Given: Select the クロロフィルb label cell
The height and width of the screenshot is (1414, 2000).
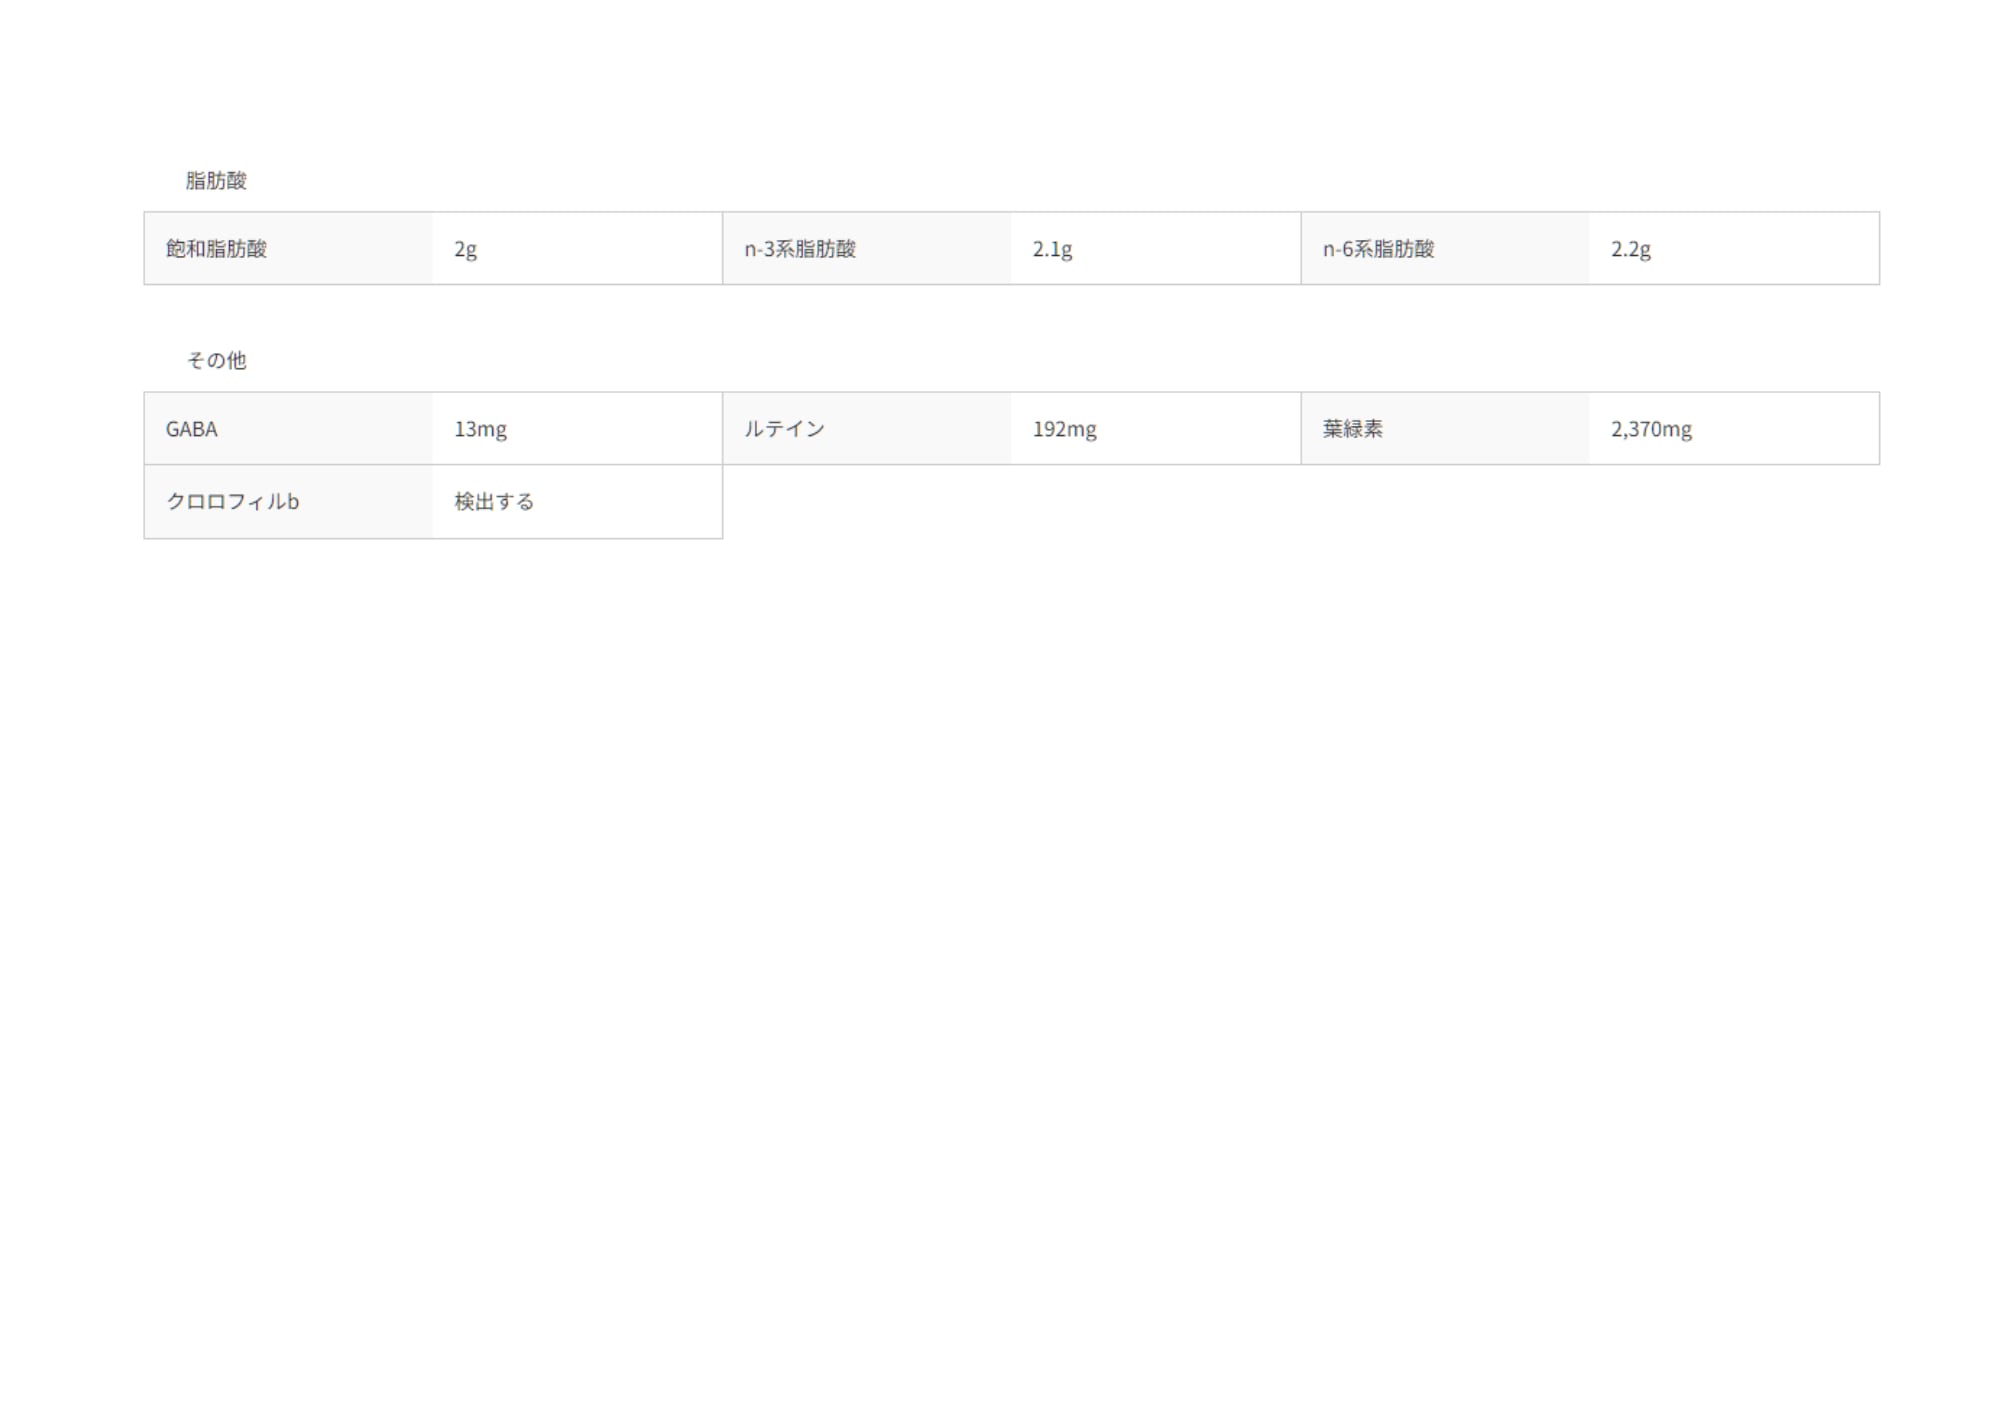Looking at the screenshot, I should pyautogui.click(x=232, y=502).
